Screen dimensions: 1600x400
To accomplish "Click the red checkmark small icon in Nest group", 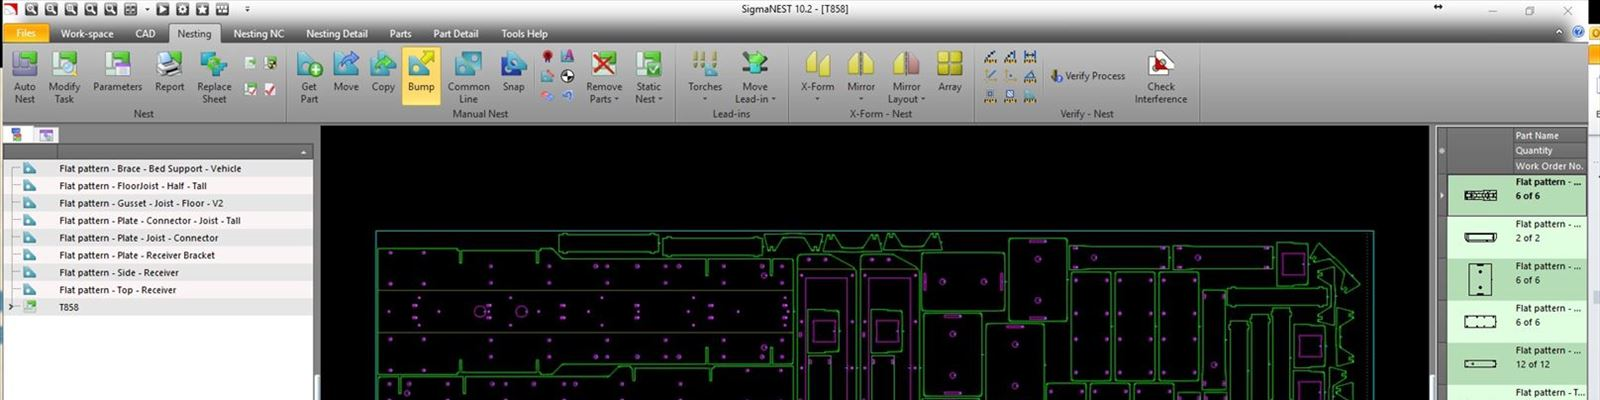I will (270, 89).
